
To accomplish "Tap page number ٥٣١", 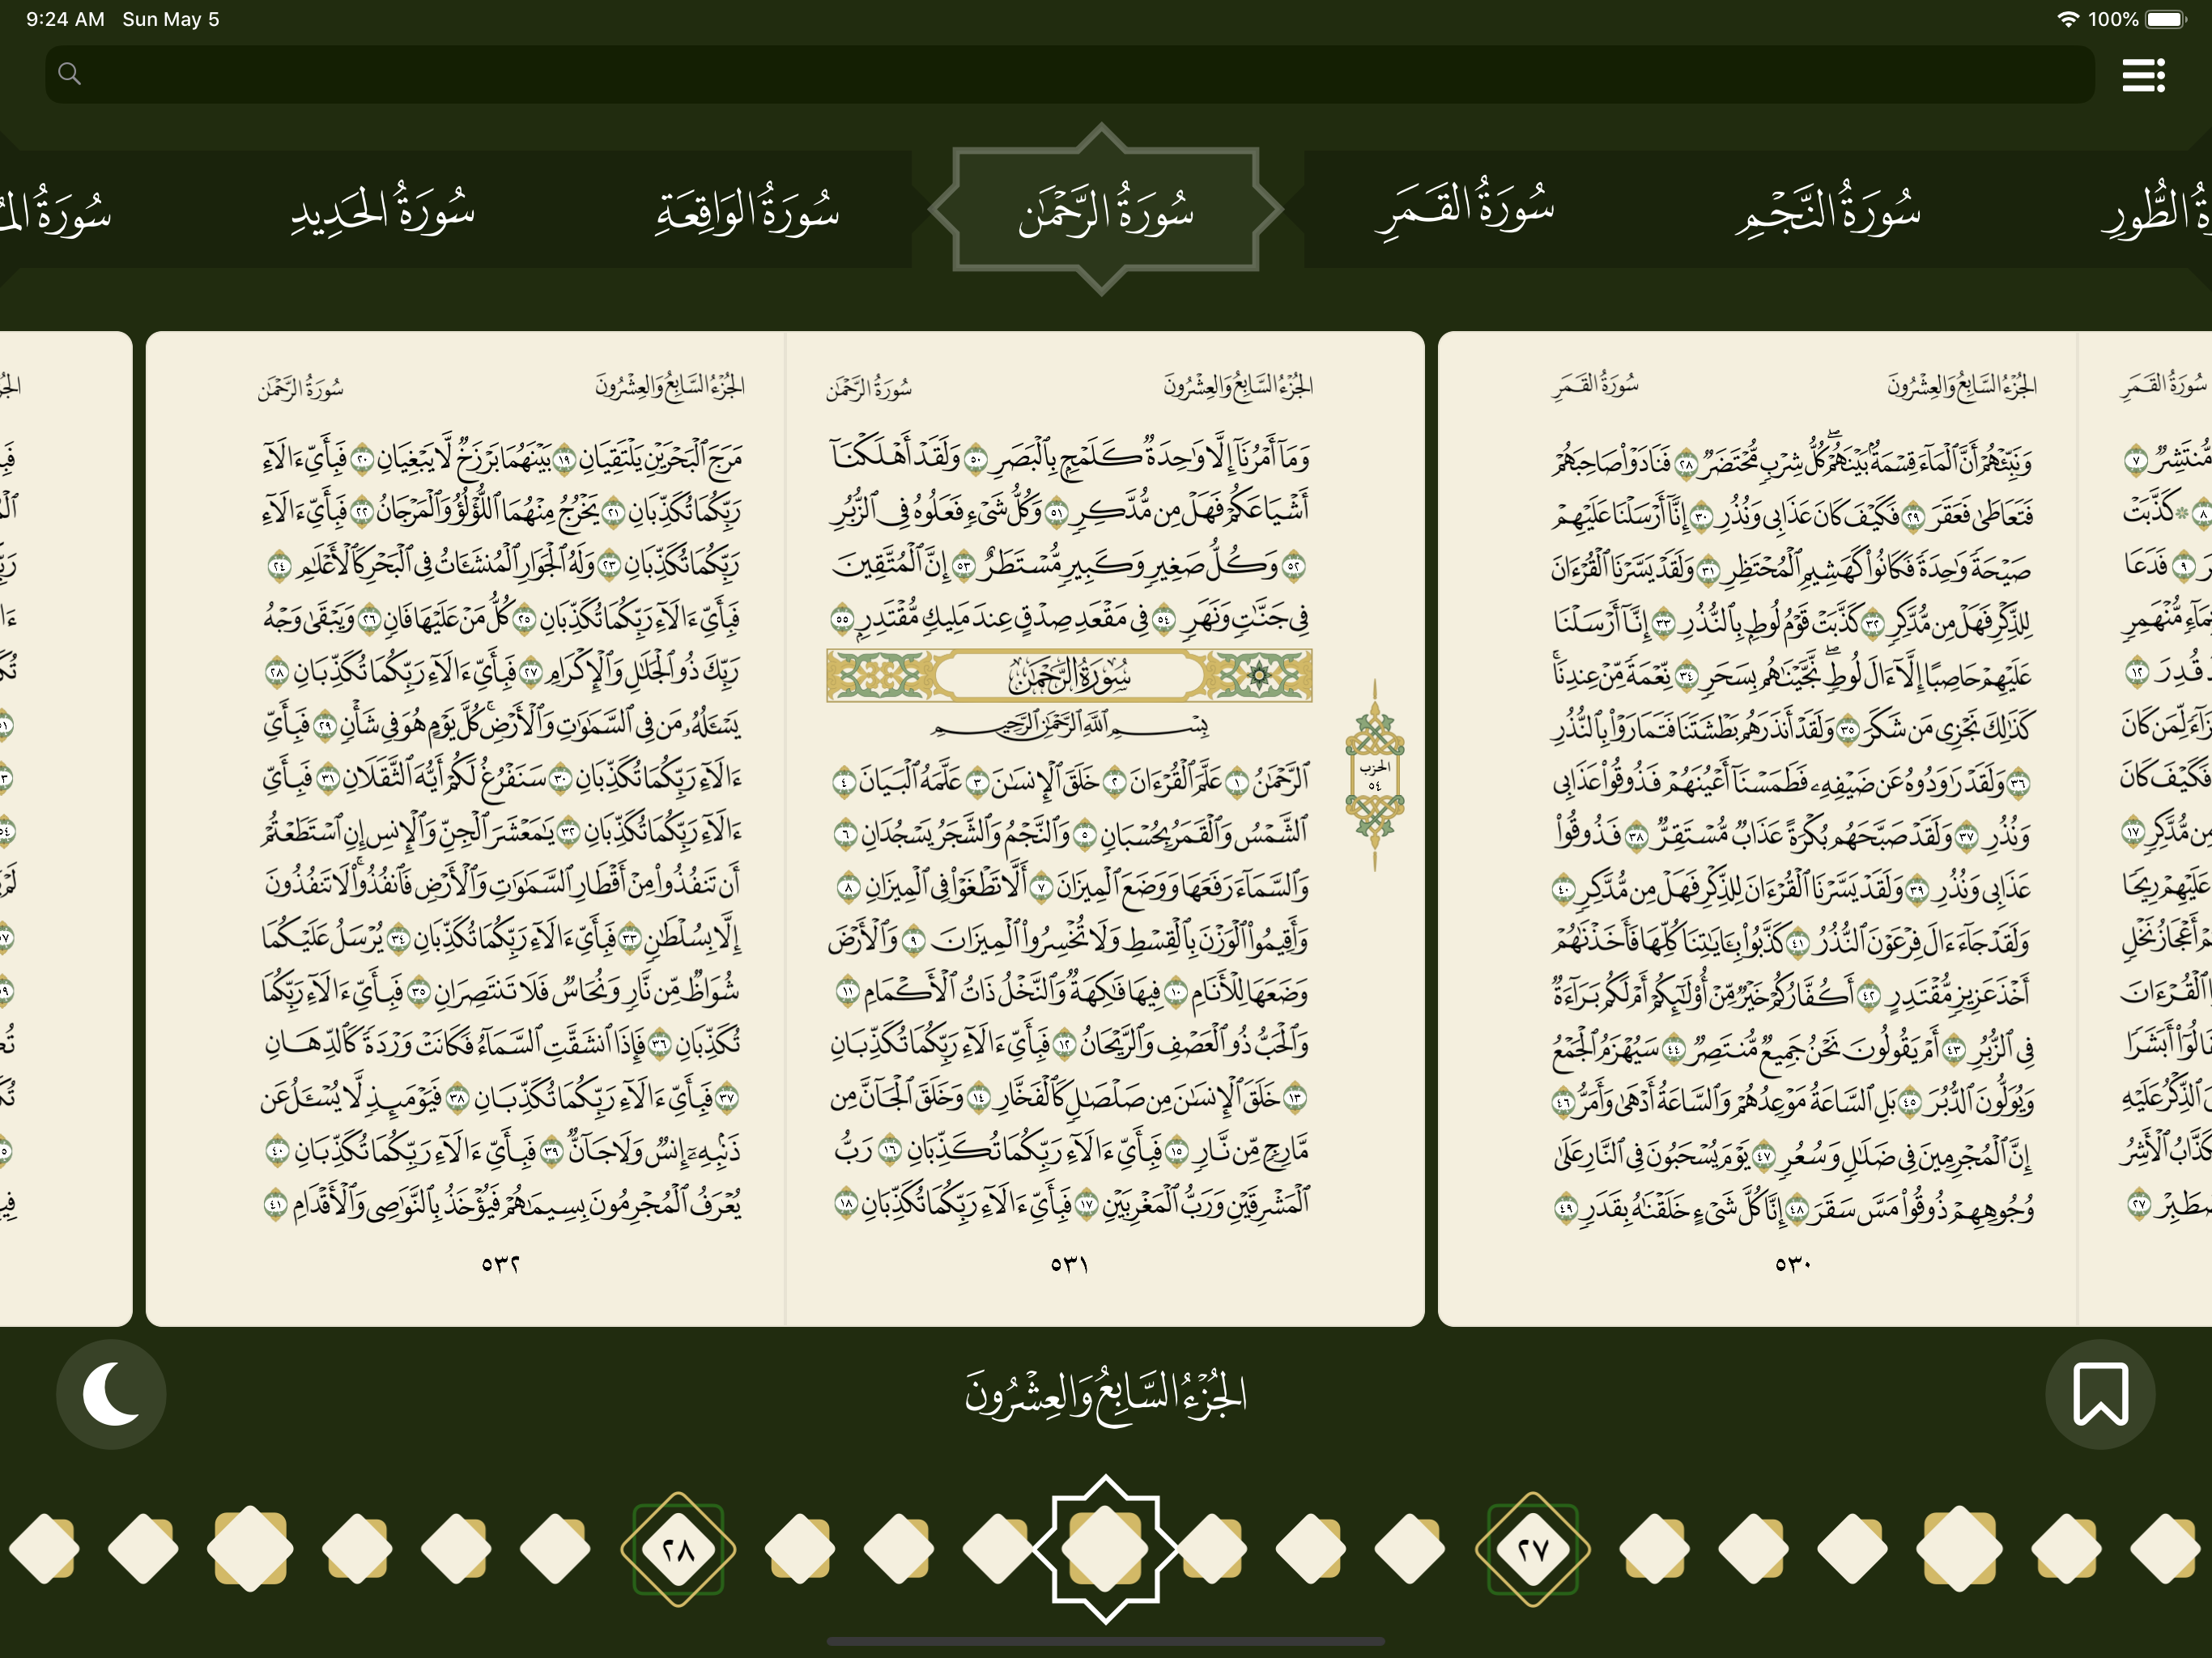I will pos(1069,1264).
